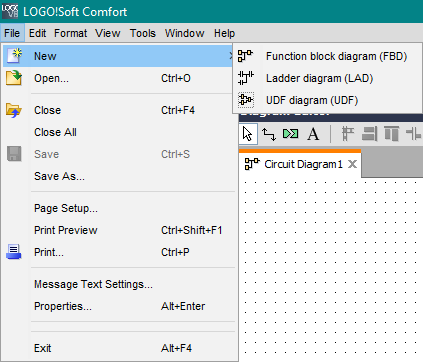Click the align right toolbar icon
This screenshot has width=424, height=363.
[369, 134]
